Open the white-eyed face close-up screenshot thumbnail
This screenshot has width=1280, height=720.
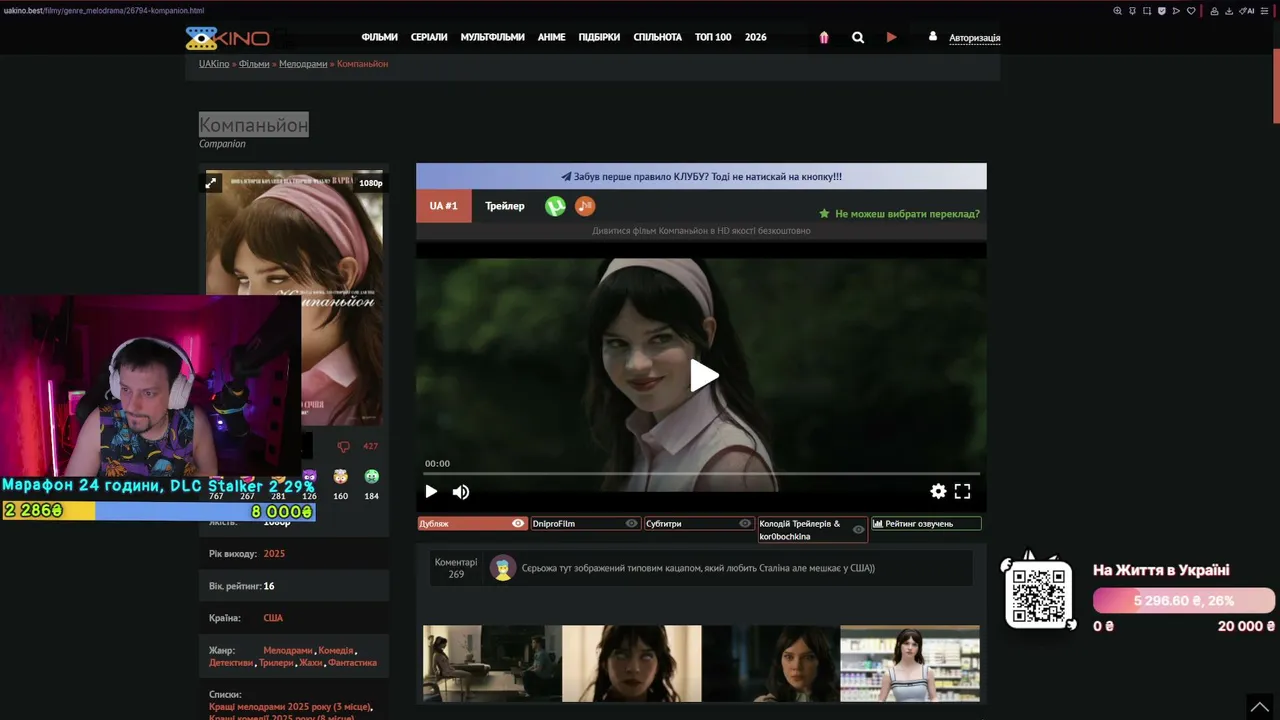point(632,664)
